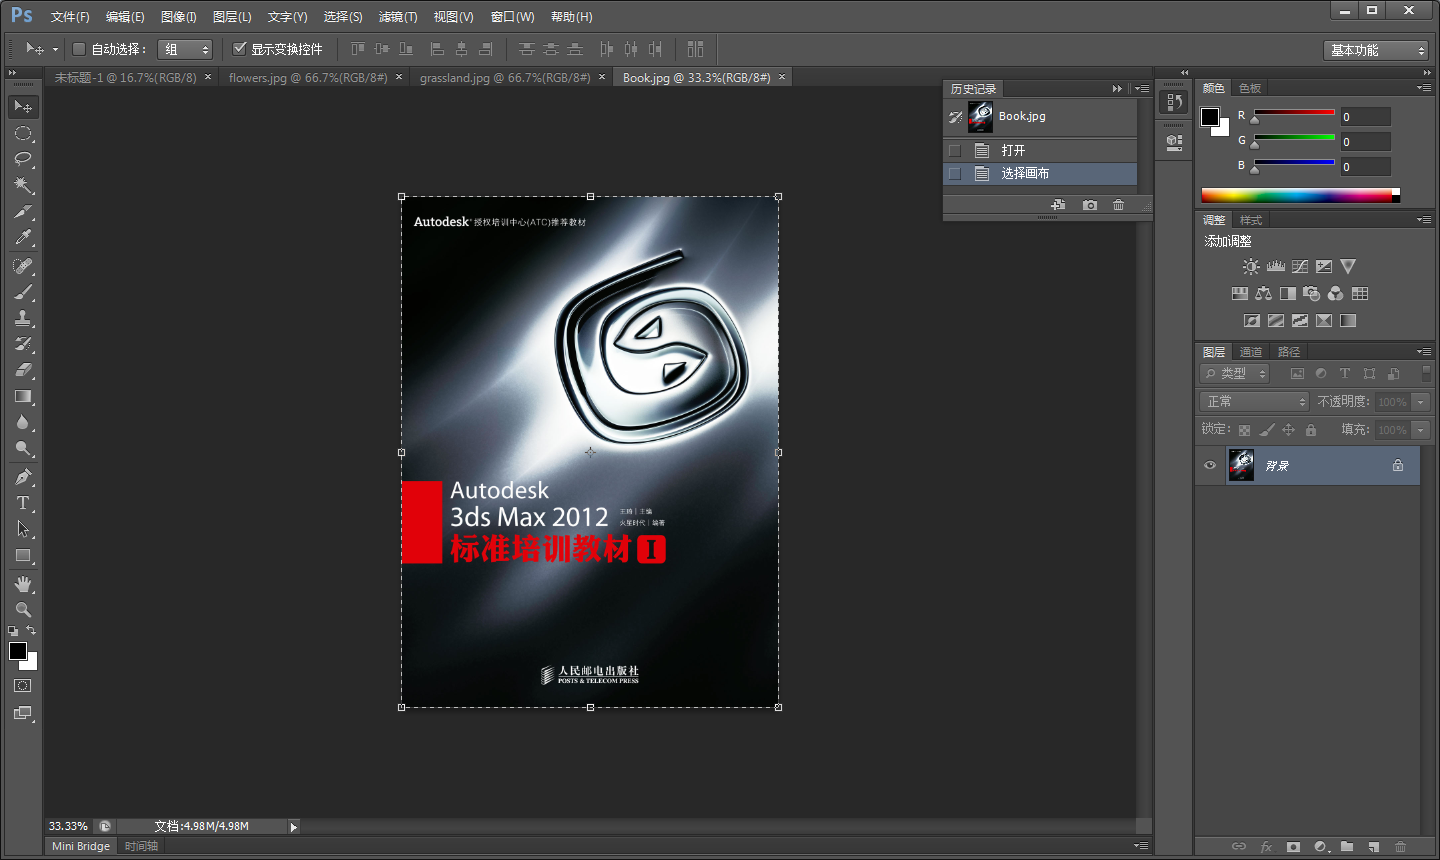Open the 不透明度 opacity dropdown arrow
Image resolution: width=1440 pixels, height=860 pixels.
[1420, 402]
